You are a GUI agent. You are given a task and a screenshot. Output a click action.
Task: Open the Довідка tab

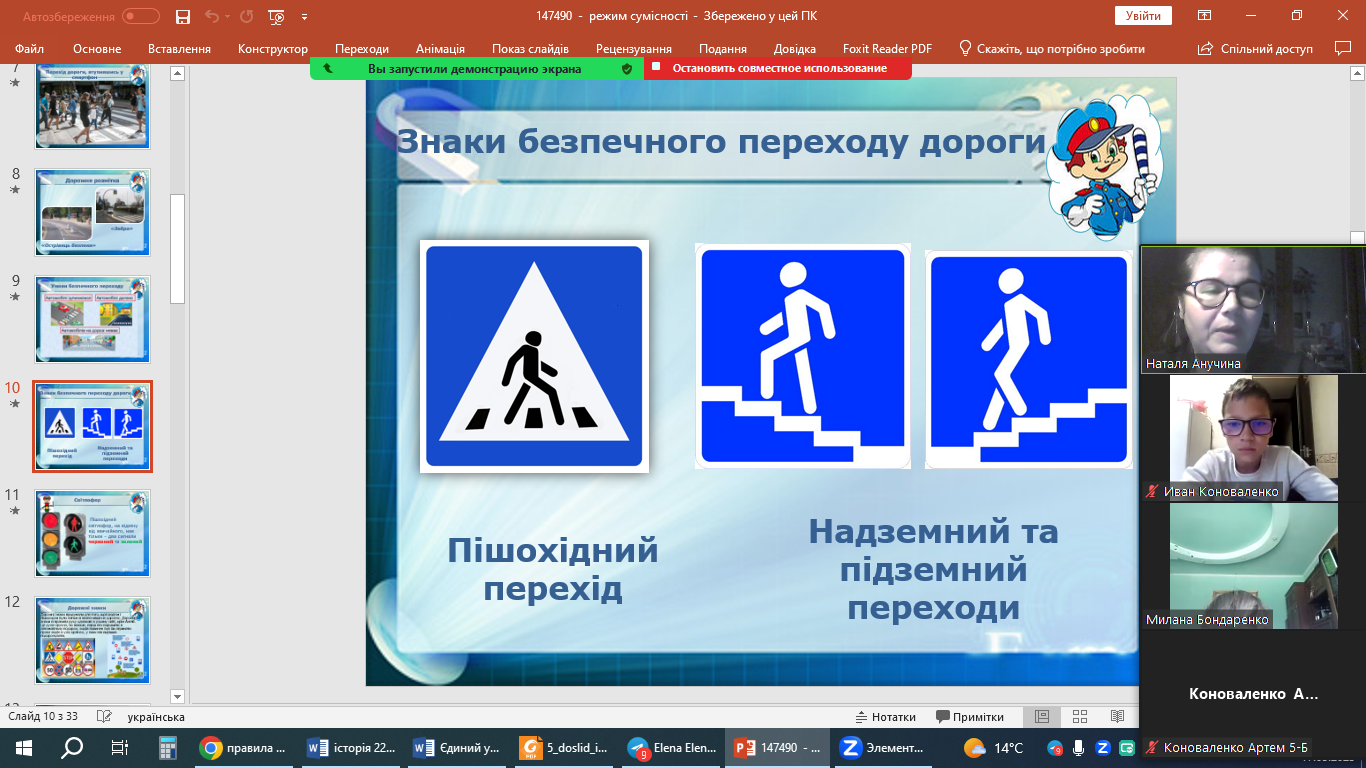click(x=795, y=49)
